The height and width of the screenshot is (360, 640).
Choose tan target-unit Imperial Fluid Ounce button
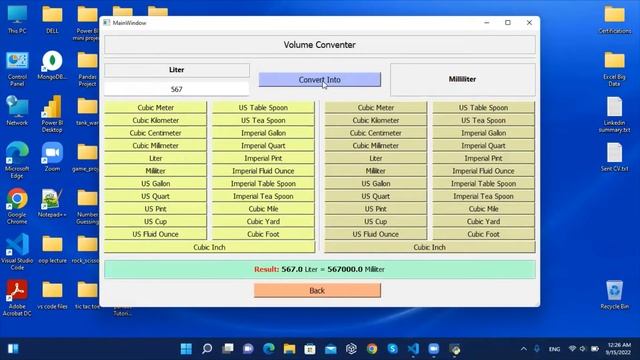point(483,171)
